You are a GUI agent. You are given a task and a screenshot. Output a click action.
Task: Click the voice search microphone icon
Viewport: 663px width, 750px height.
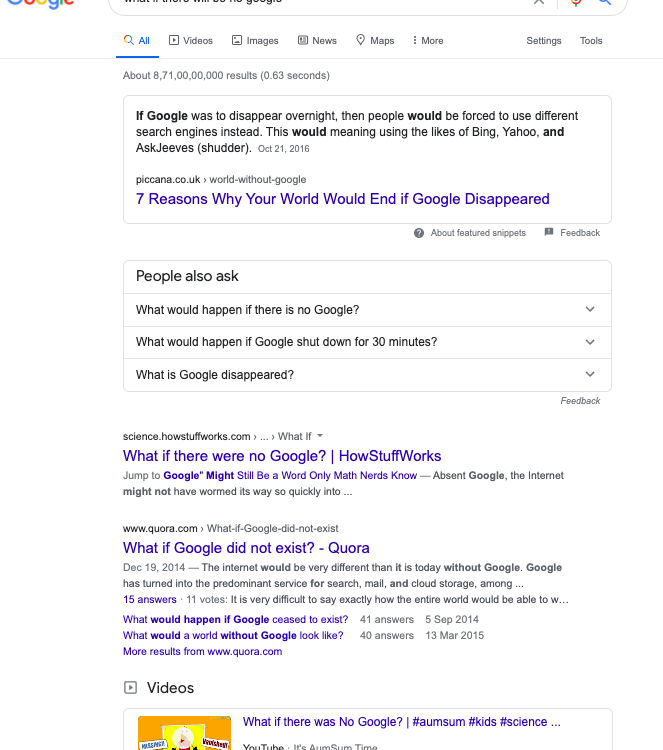576,2
